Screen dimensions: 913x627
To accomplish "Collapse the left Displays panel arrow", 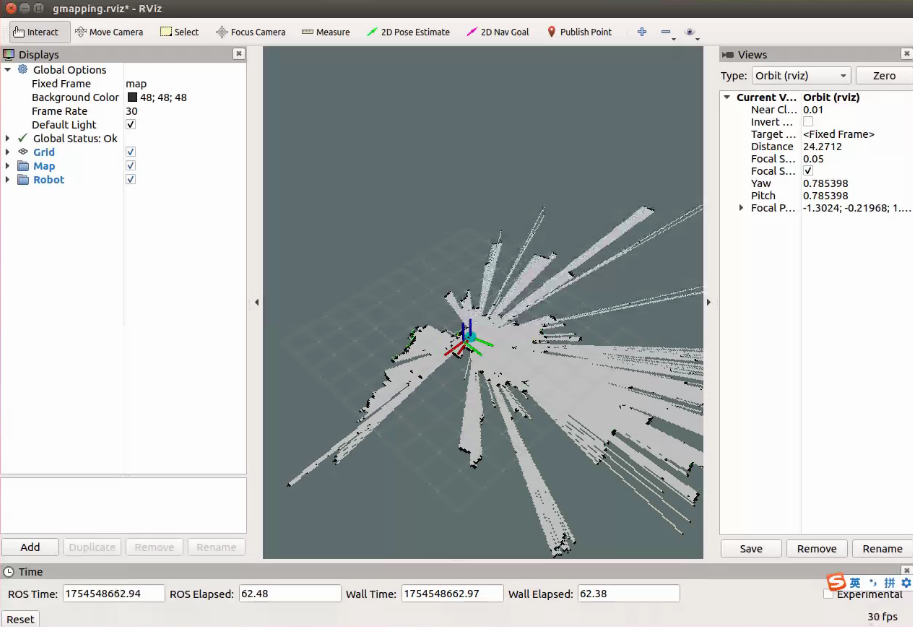I will (x=257, y=302).
